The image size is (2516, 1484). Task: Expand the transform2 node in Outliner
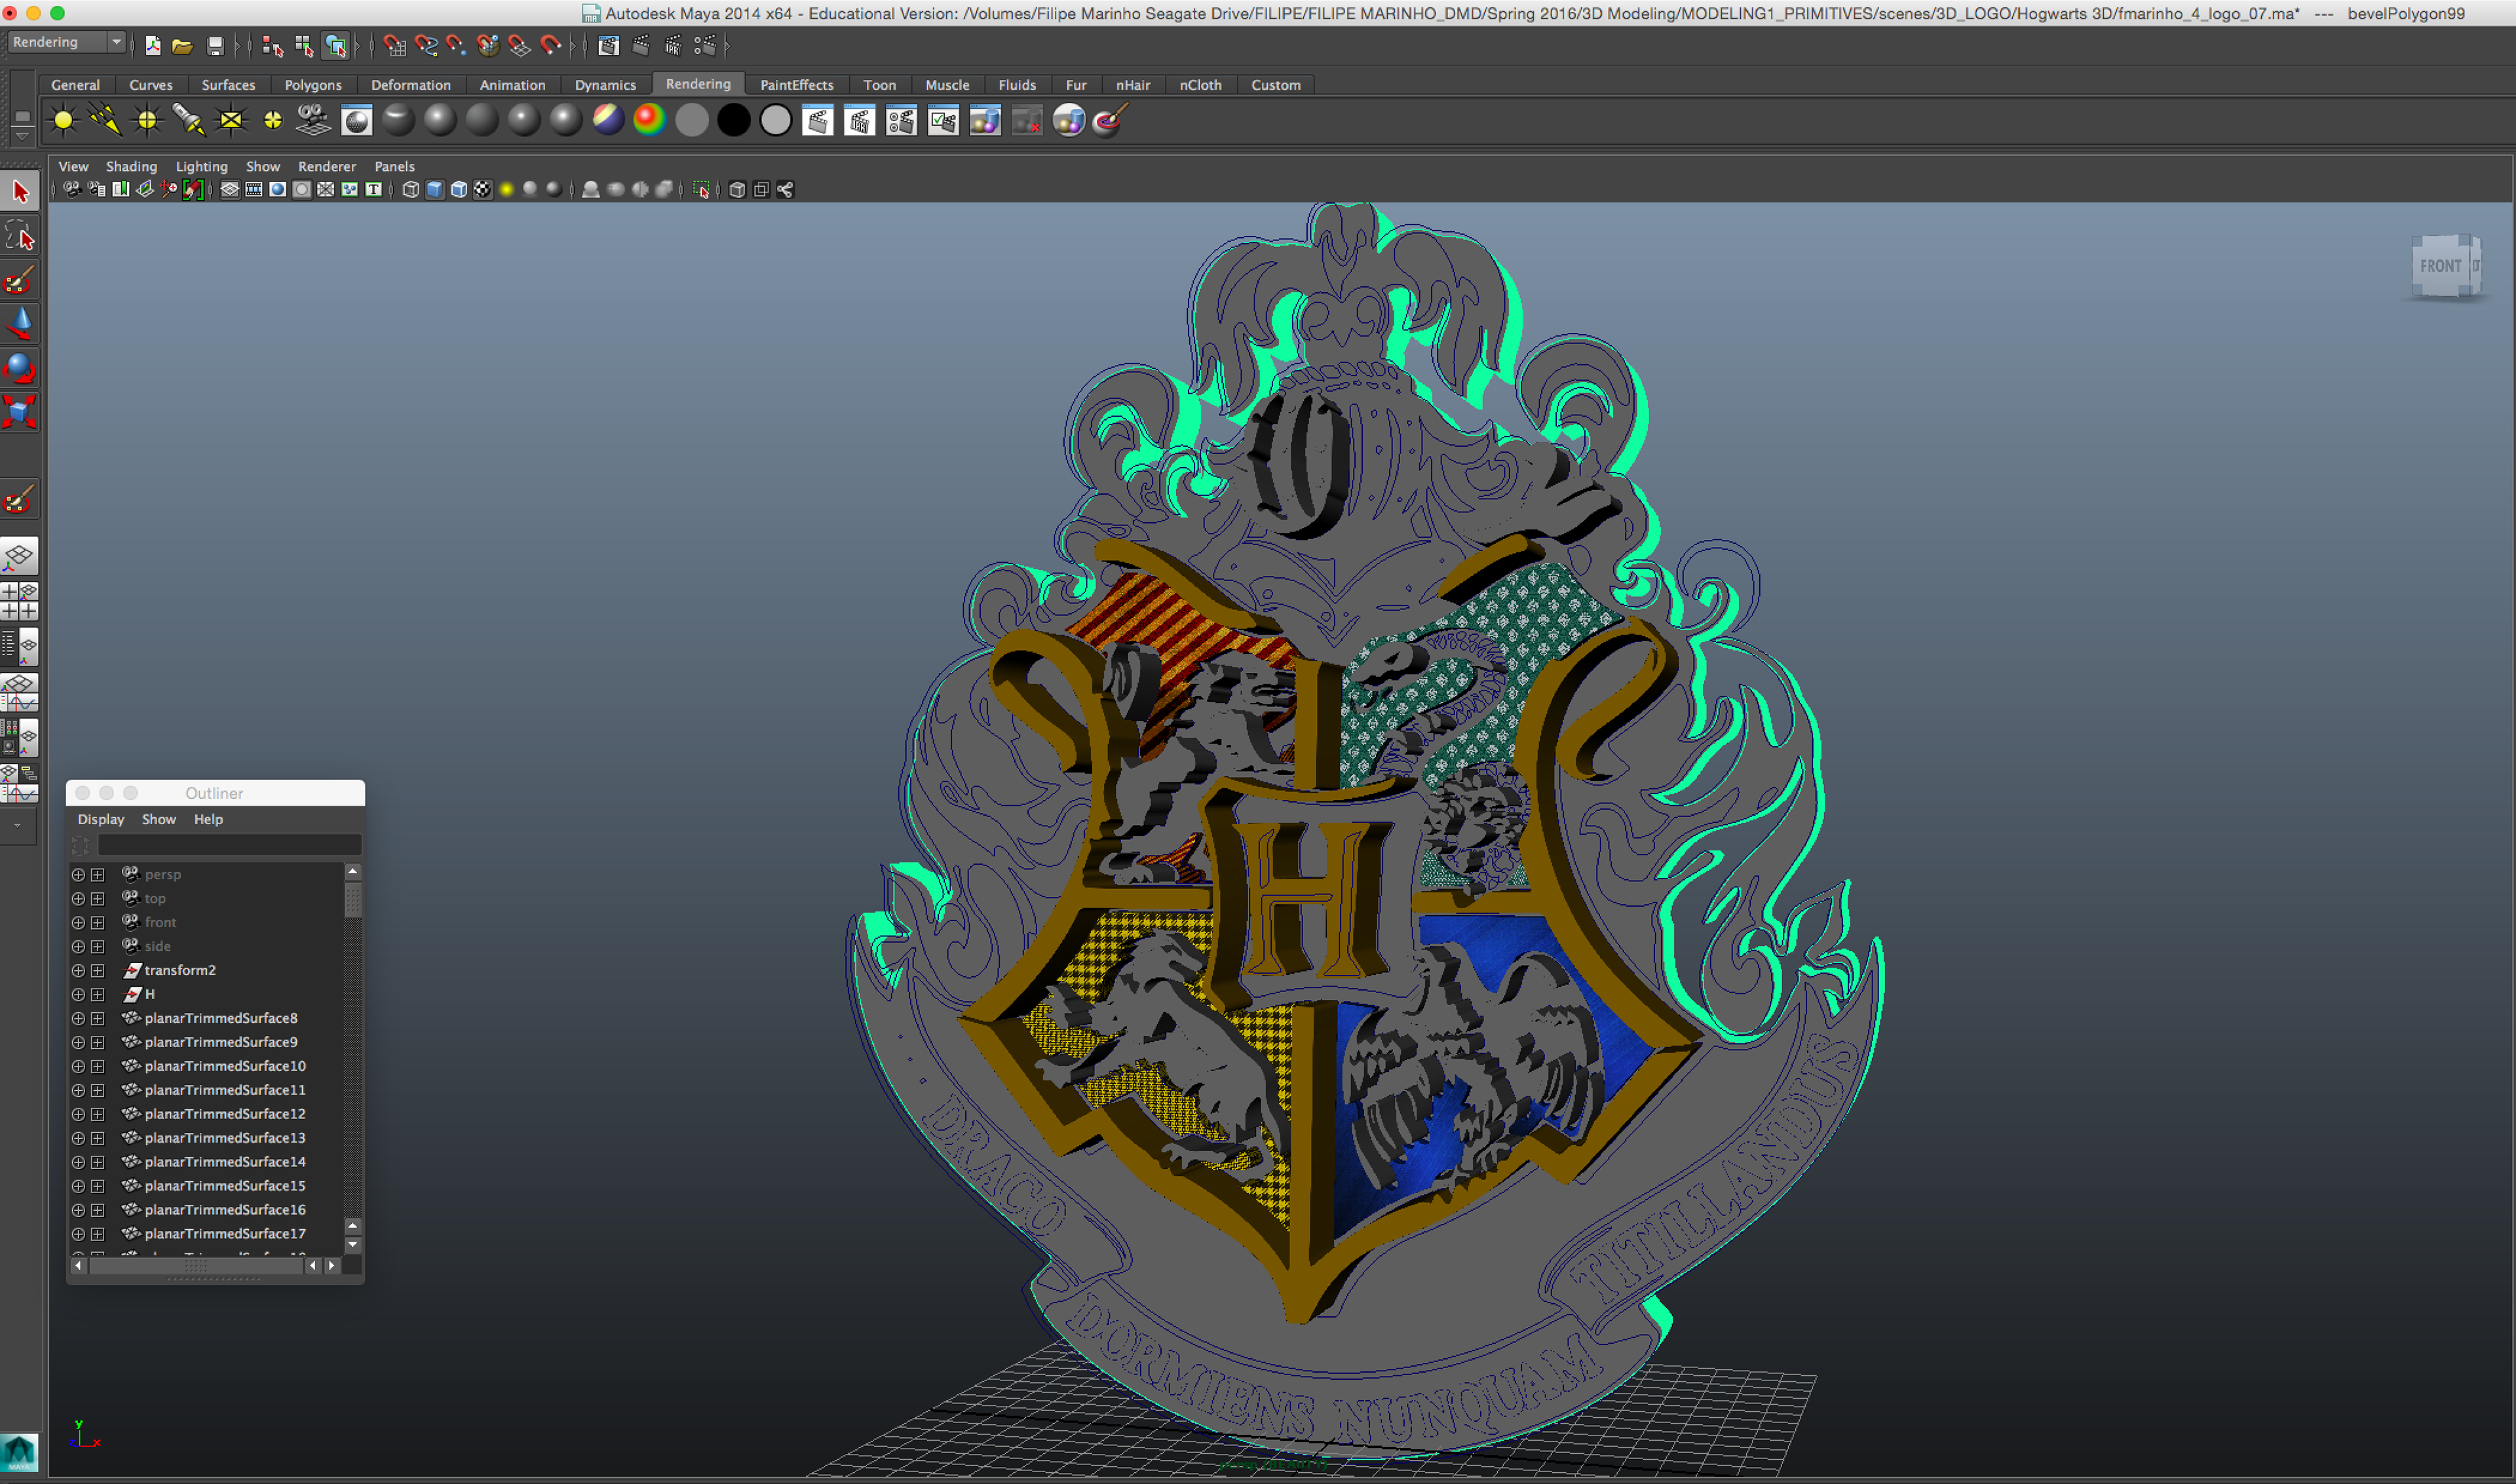pyautogui.click(x=97, y=970)
